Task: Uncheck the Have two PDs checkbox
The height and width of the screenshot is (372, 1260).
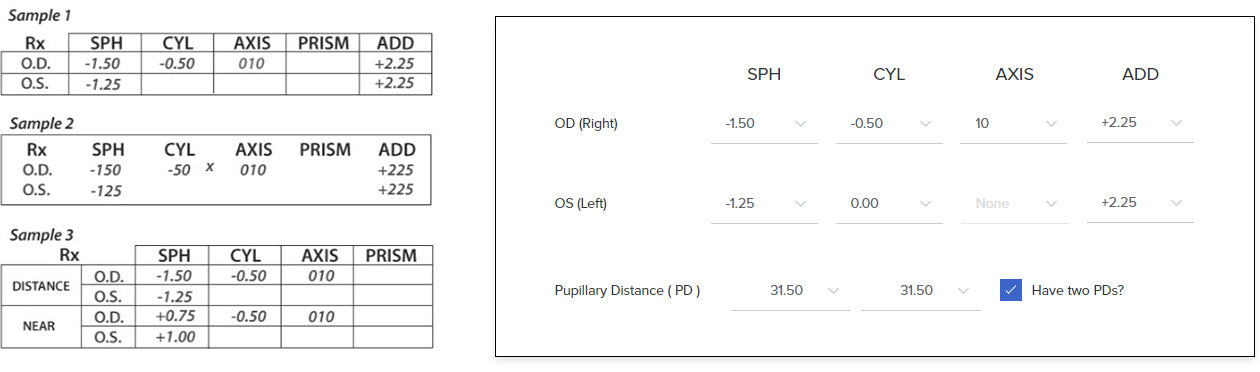Action: click(1010, 290)
